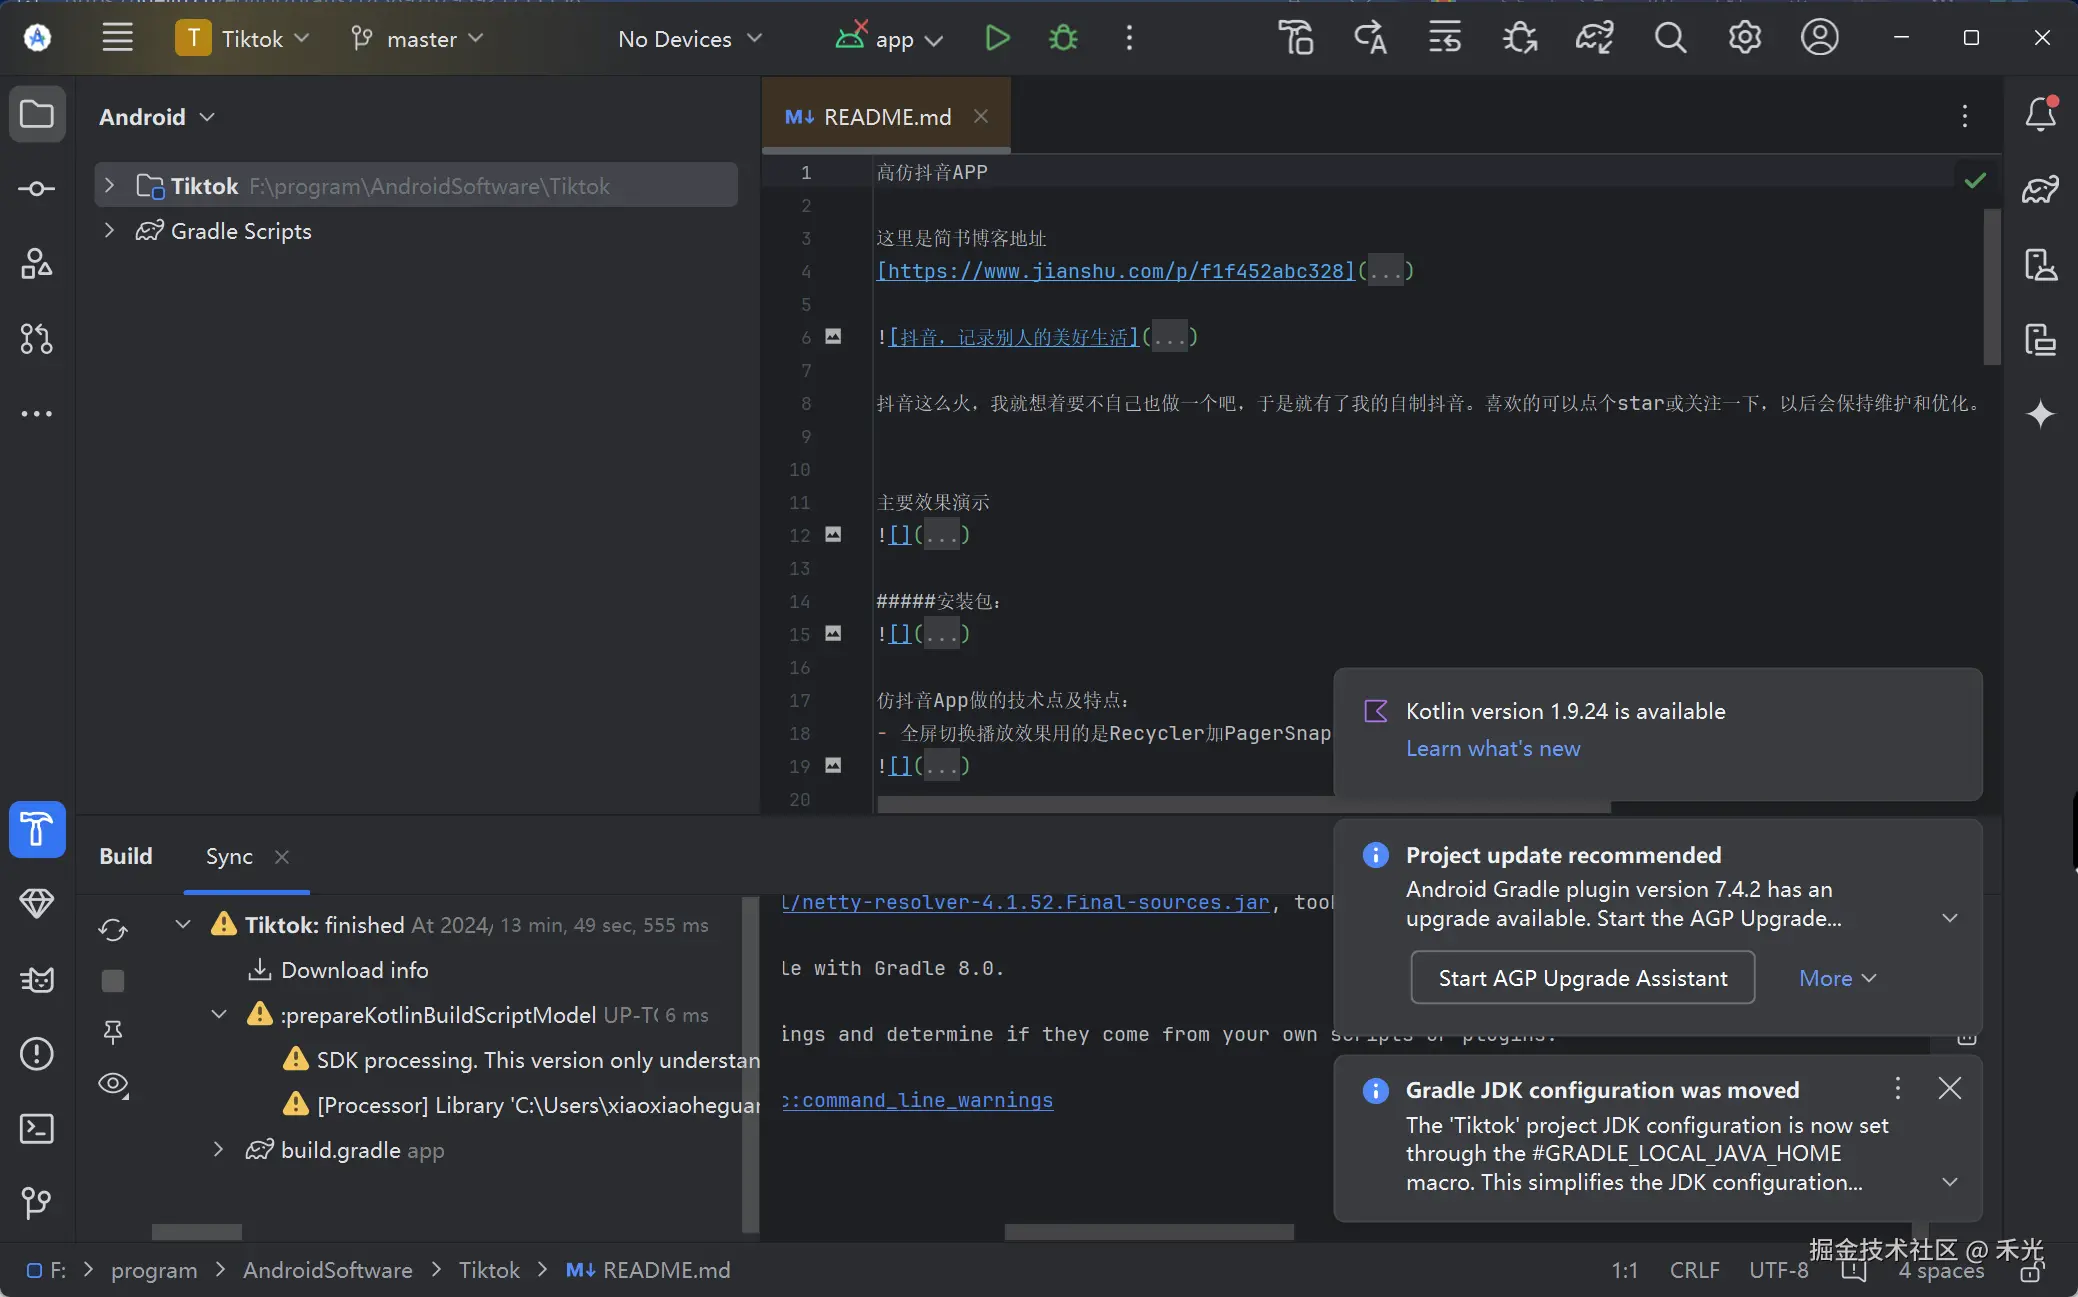This screenshot has width=2078, height=1297.
Task: Switch to the Sync tab in Build
Action: click(229, 857)
